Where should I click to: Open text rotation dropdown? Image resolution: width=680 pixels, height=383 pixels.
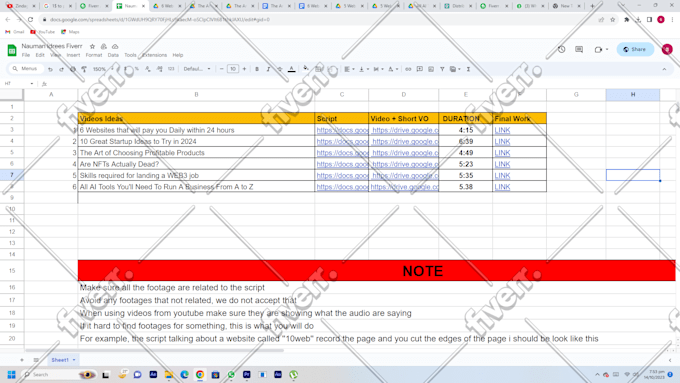tap(393, 69)
